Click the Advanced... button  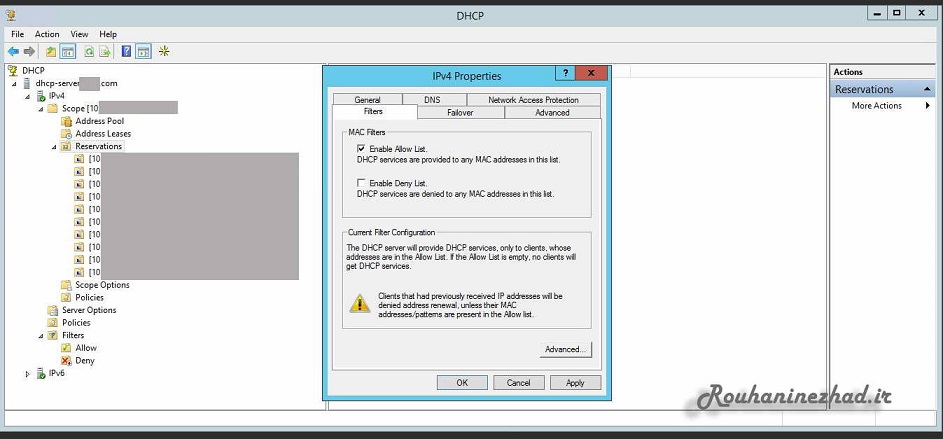tap(565, 349)
